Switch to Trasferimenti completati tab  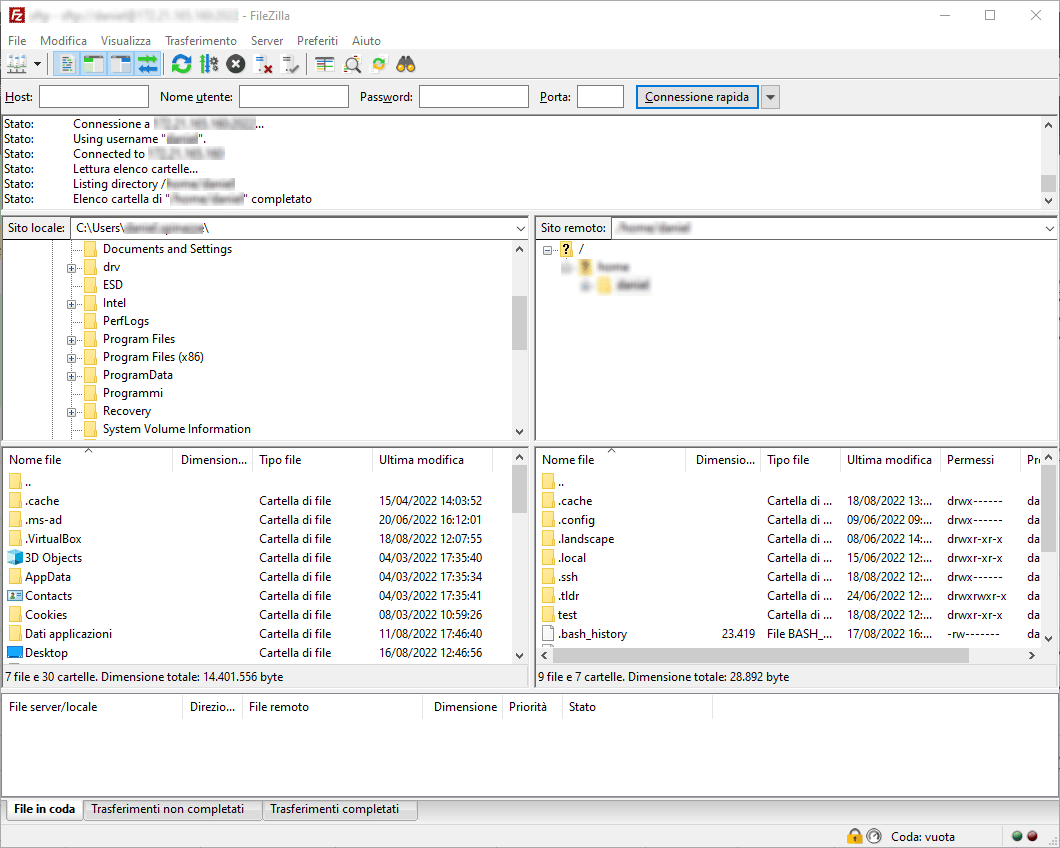point(335,809)
